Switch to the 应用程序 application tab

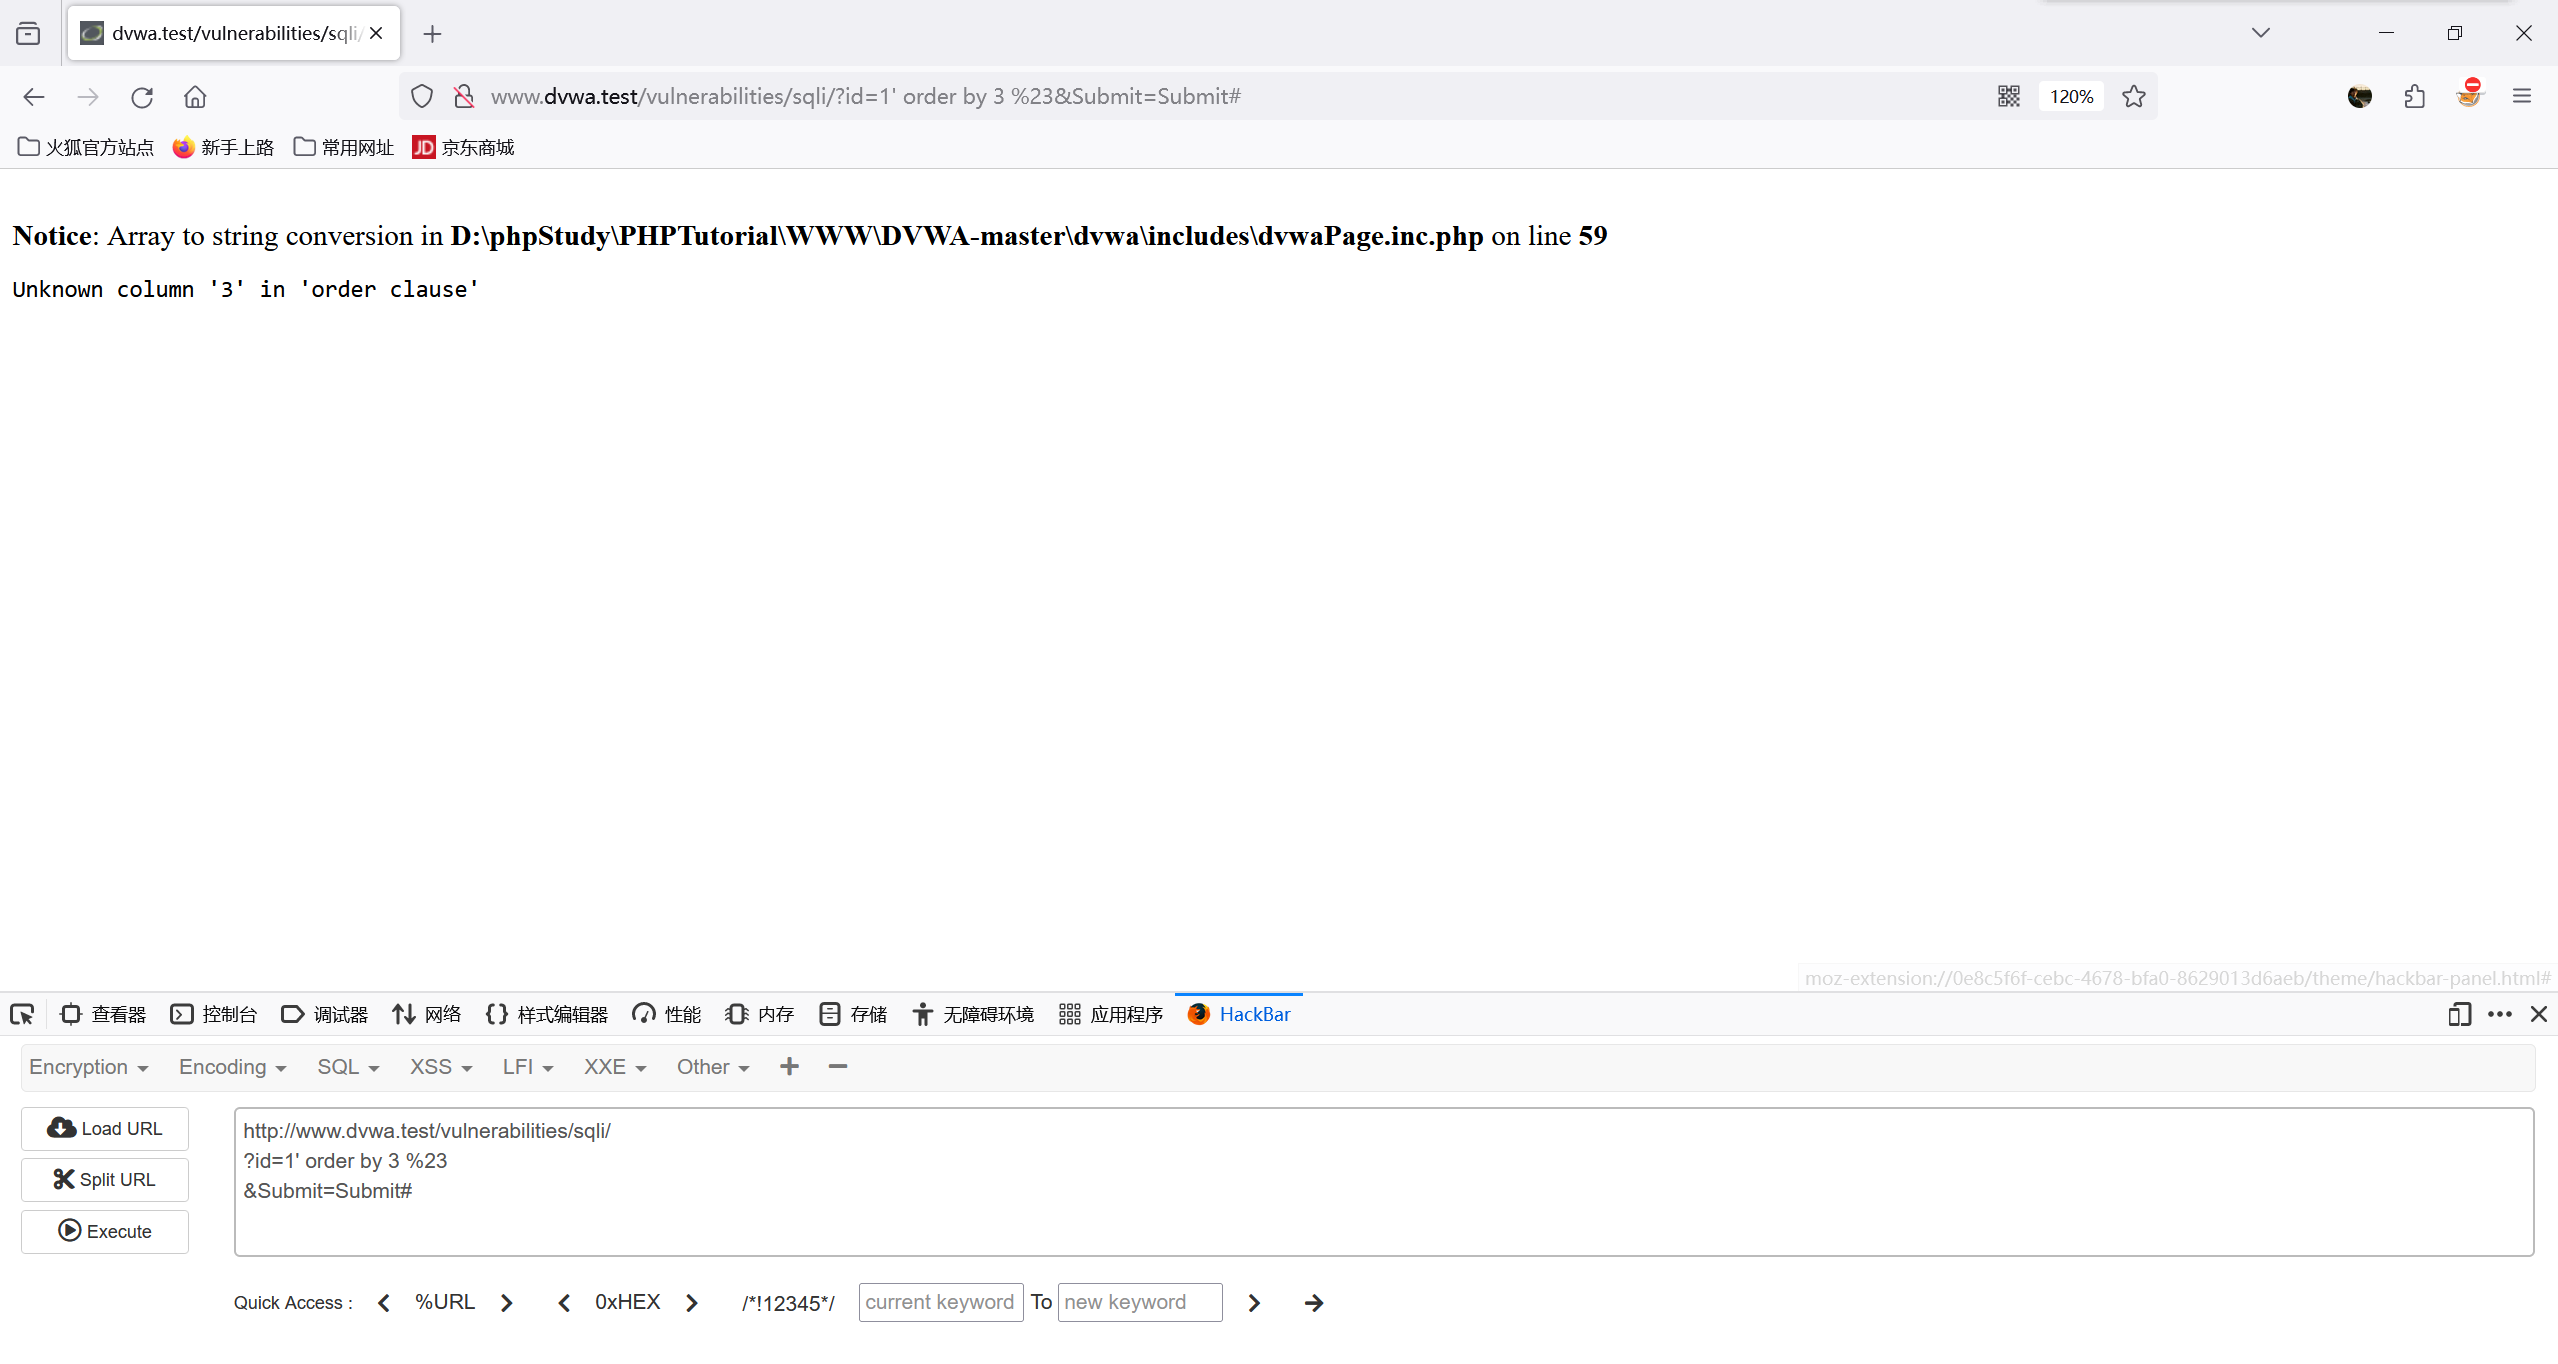point(1111,1014)
